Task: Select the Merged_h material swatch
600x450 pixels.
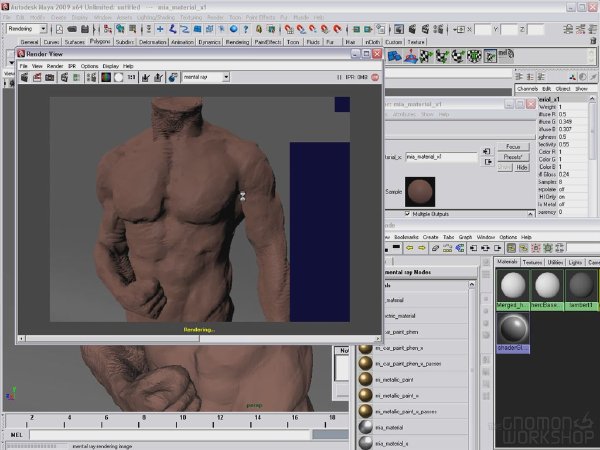Action: click(x=513, y=289)
